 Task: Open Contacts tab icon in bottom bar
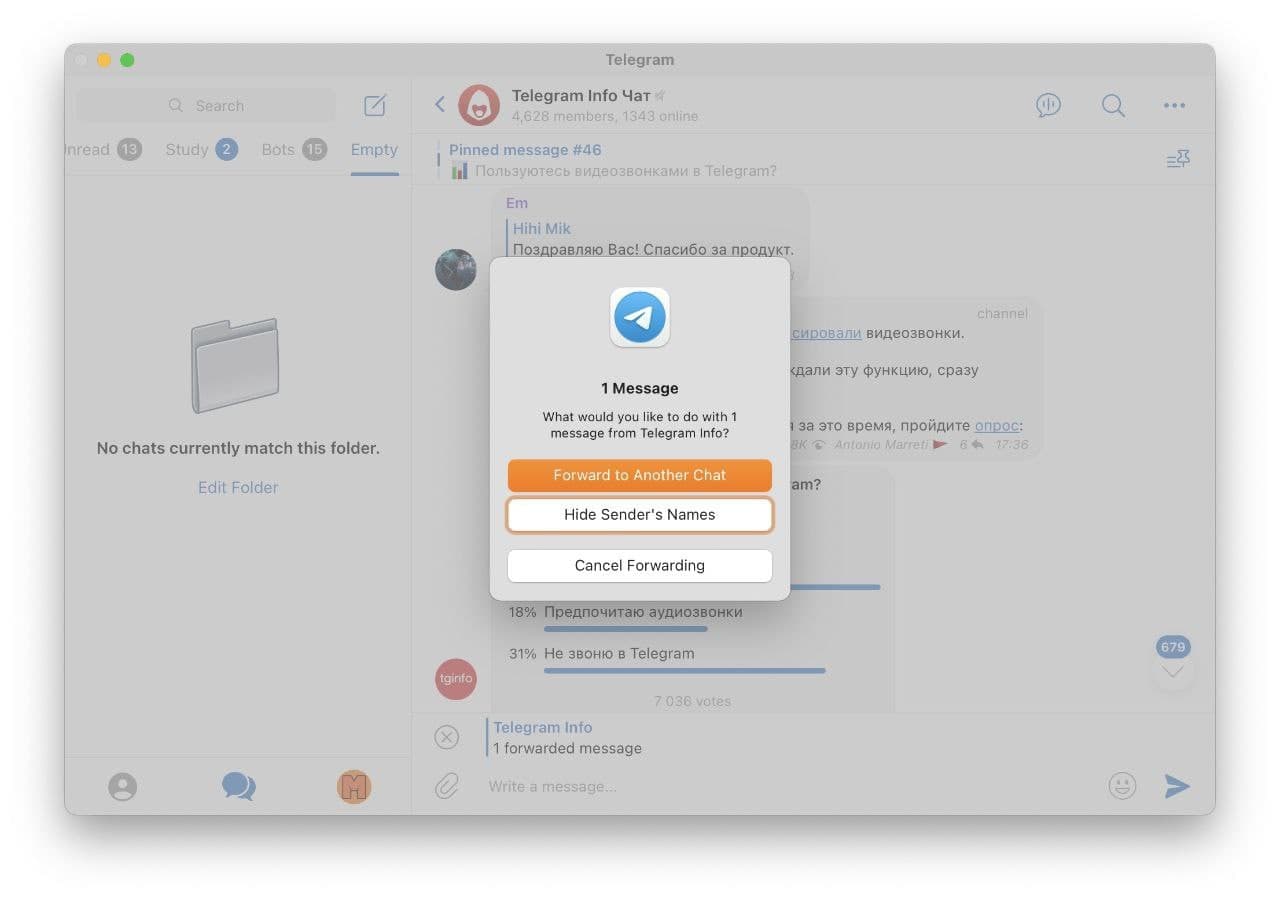pos(122,787)
